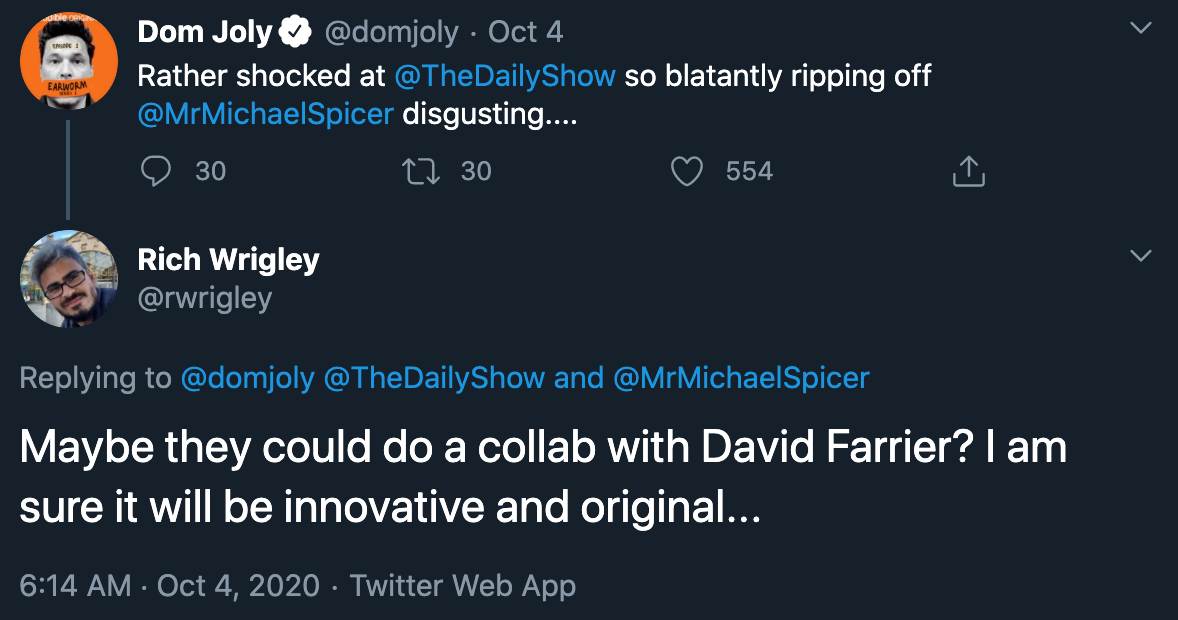Click the reply icon on Dom Joly's tweet
Screen dimensions: 1178x620
156,172
